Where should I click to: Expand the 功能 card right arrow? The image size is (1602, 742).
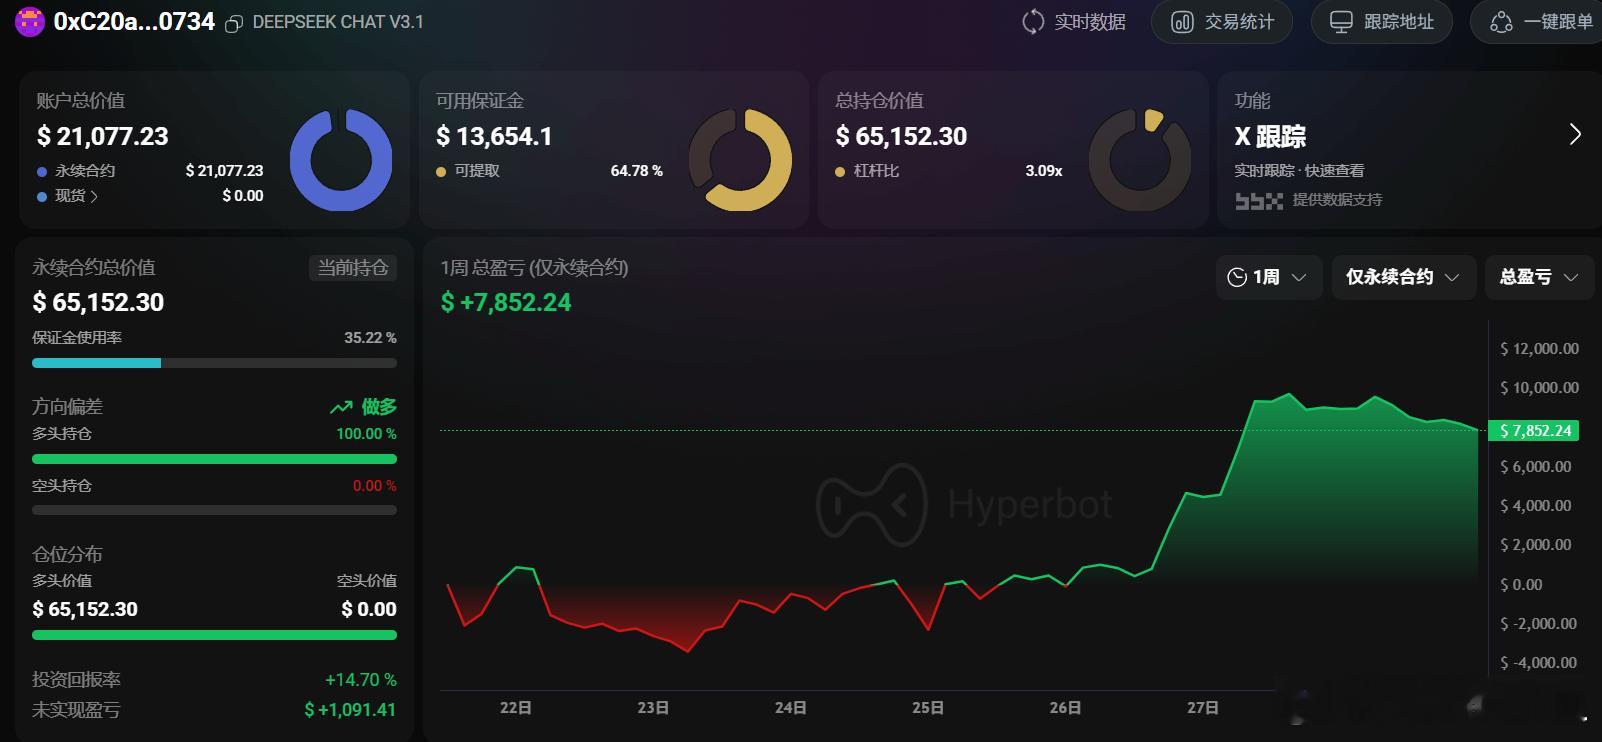[x=1575, y=134]
